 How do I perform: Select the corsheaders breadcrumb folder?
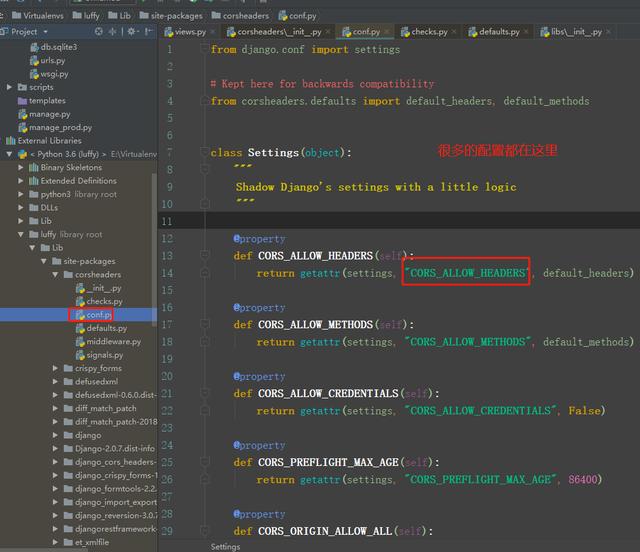click(240, 16)
